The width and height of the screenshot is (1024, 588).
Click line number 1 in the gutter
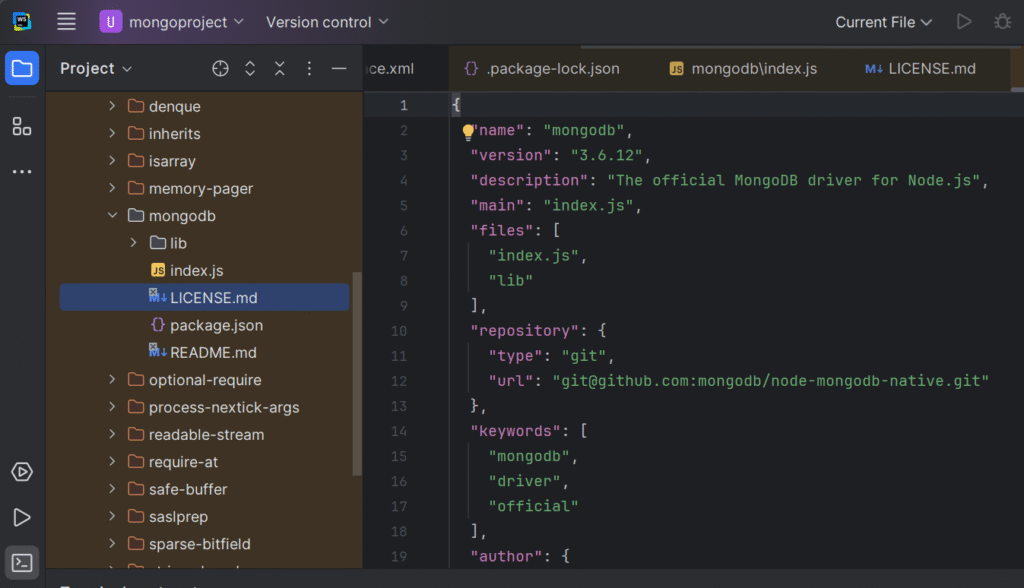(404, 105)
